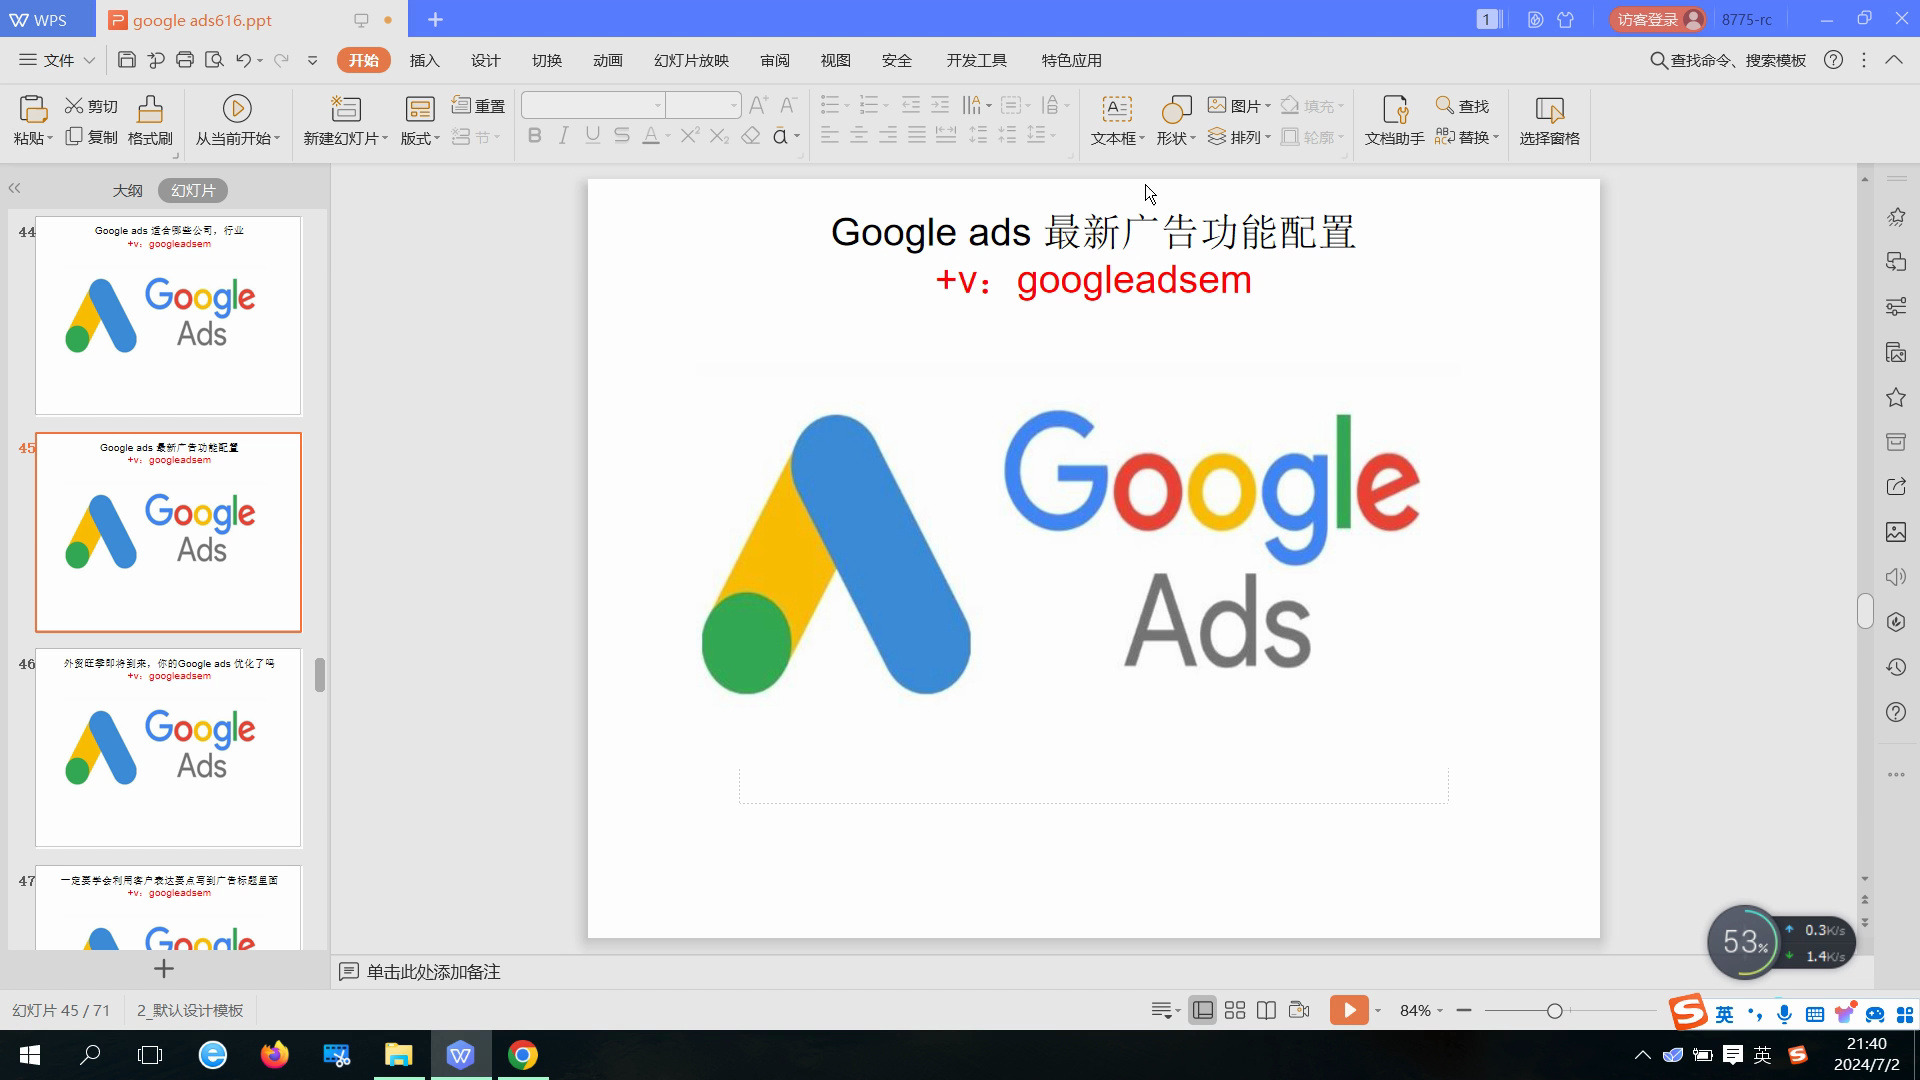This screenshot has height=1080, width=1920.
Task: Toggle normal view icon in status bar
Action: (x=1203, y=1010)
